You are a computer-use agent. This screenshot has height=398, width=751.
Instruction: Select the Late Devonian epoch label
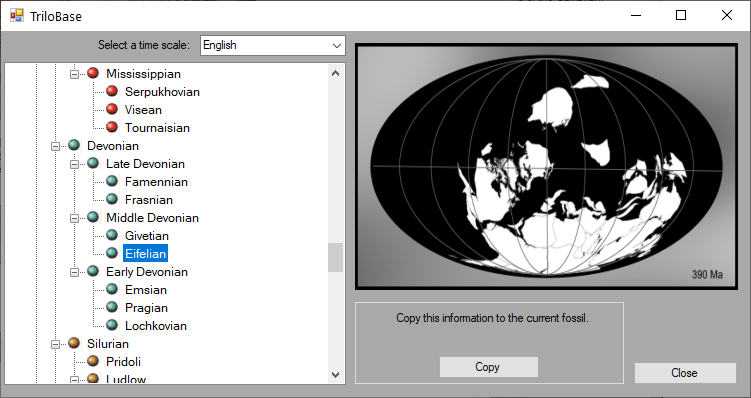pyautogui.click(x=145, y=164)
